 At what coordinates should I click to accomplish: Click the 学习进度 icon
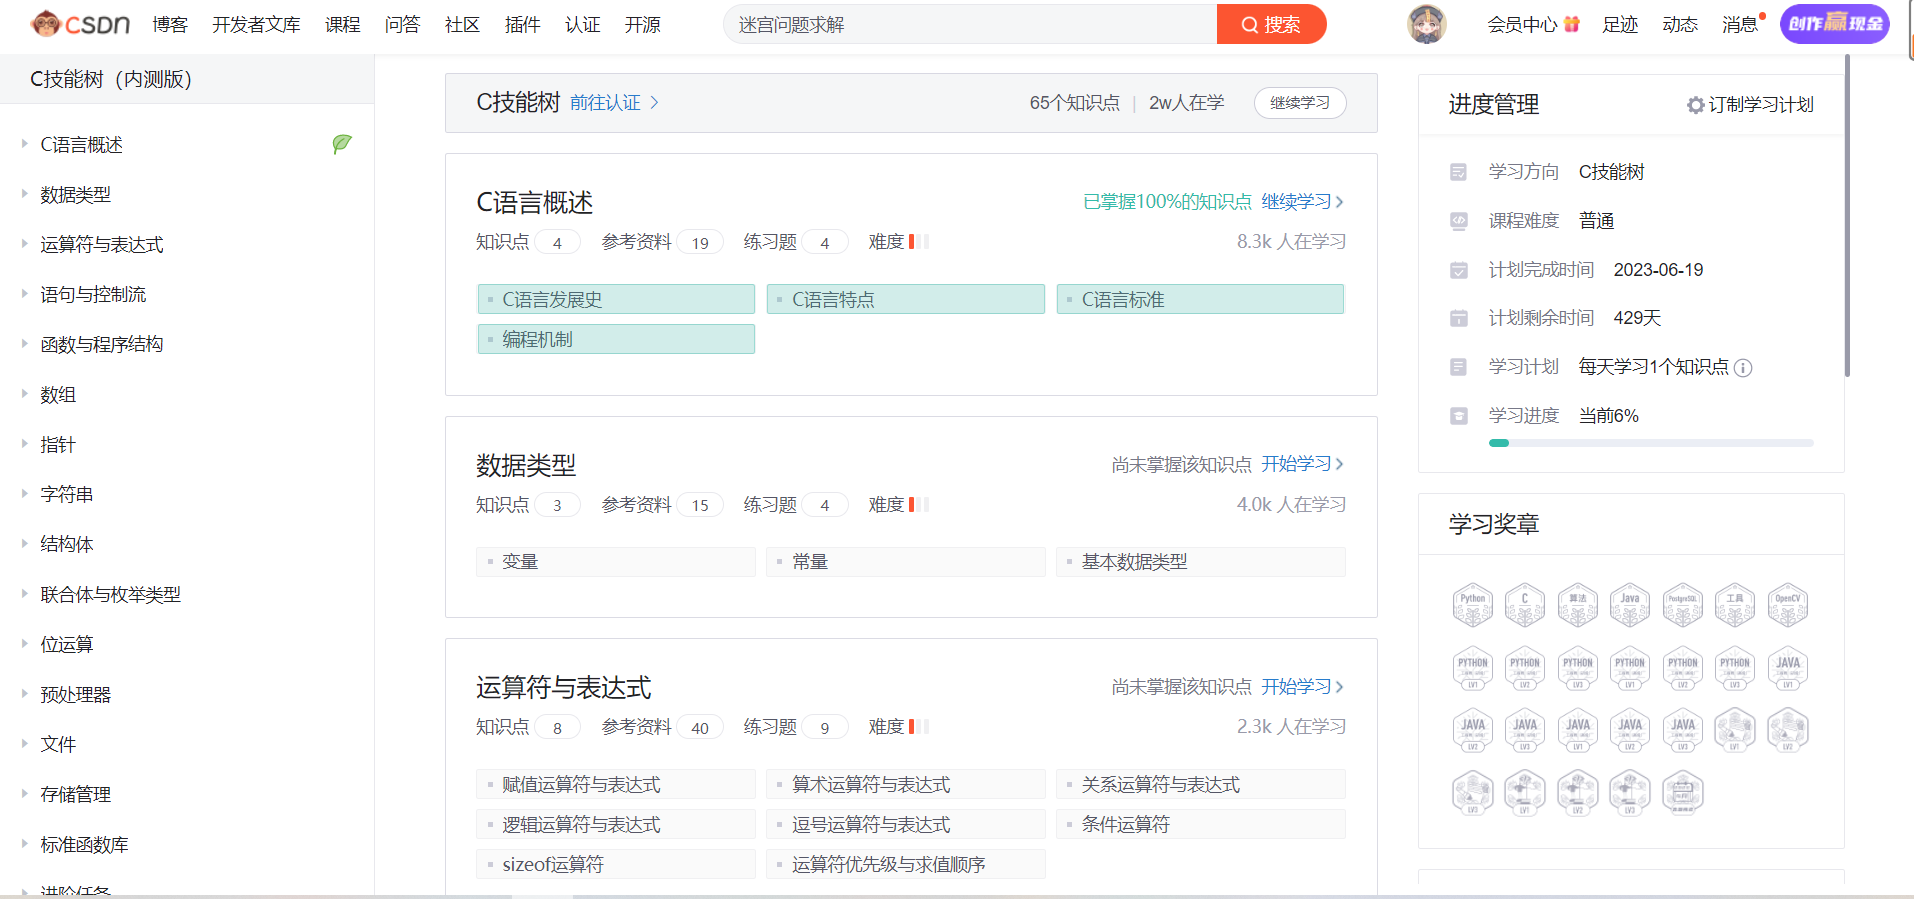click(1458, 416)
